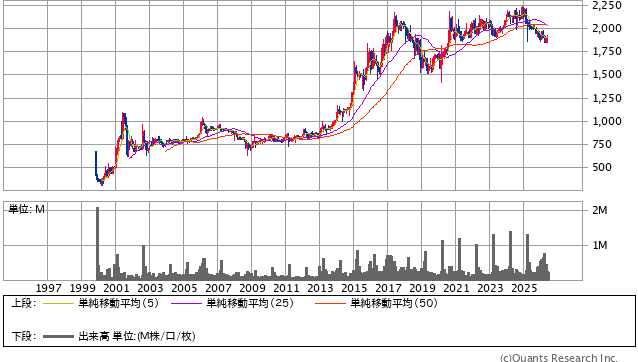Click the 2001 year axis label
This screenshot has height=362, width=638.
click(x=116, y=288)
